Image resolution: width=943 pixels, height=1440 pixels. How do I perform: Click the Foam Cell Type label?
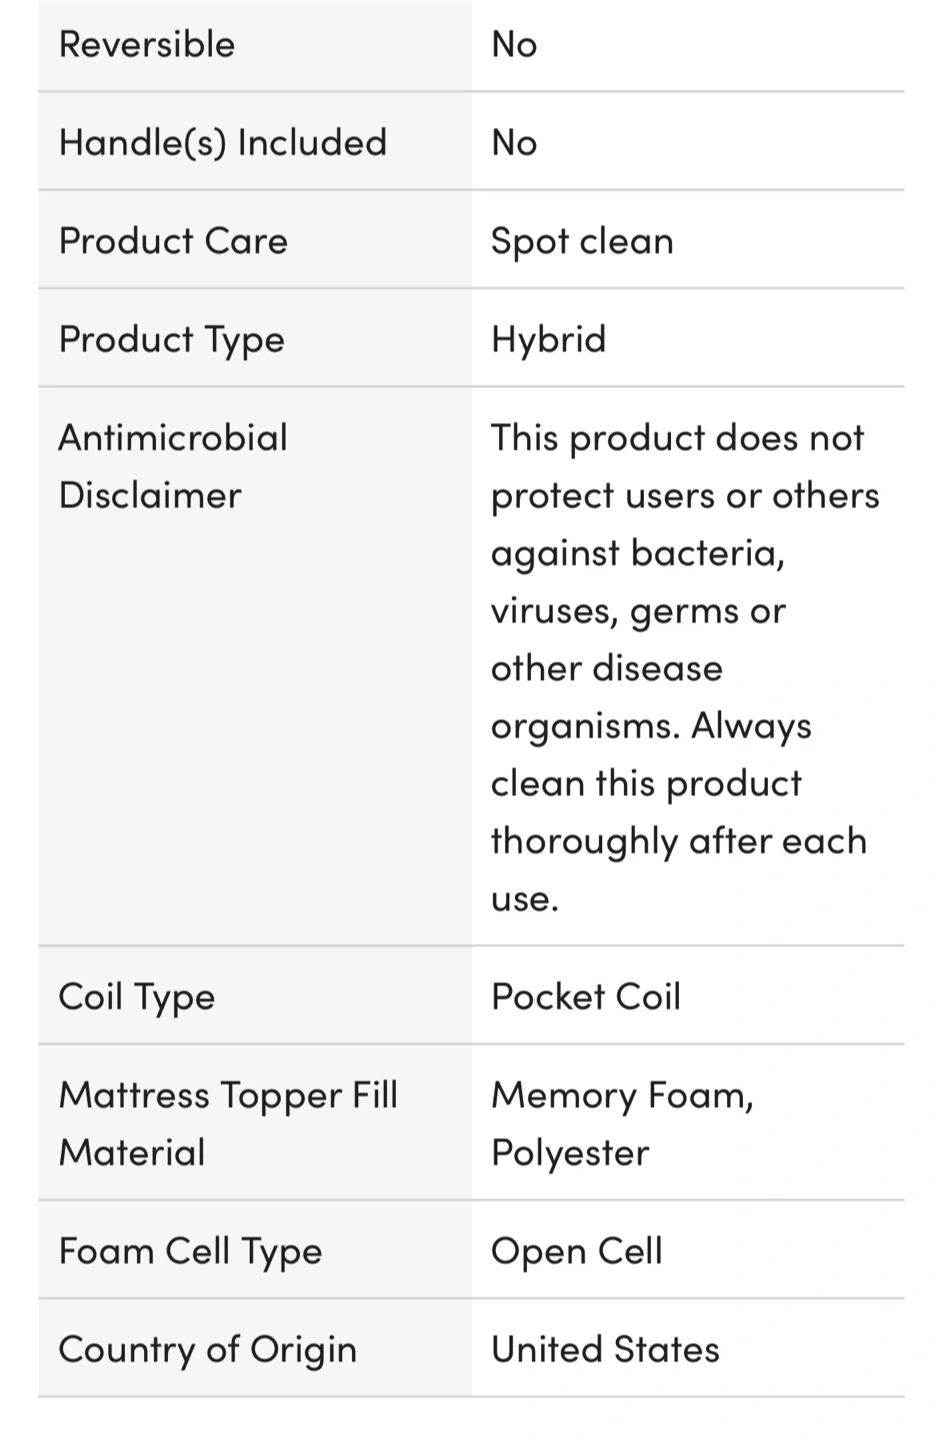click(190, 1251)
